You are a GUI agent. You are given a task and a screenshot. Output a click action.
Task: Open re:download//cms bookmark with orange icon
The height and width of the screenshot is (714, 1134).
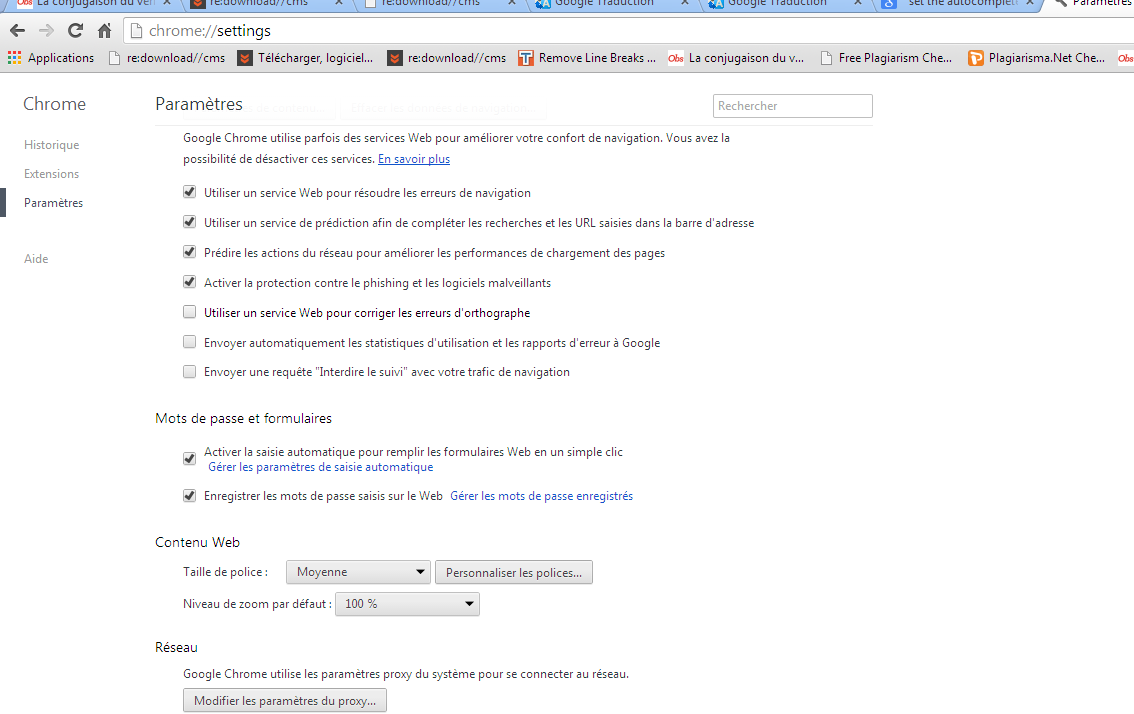[447, 58]
